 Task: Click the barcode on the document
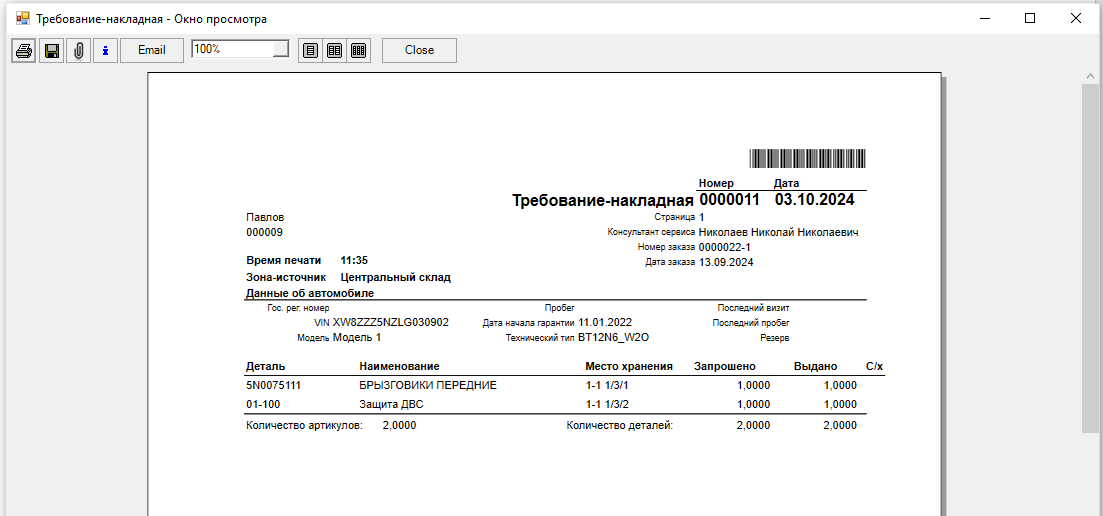(x=807, y=159)
